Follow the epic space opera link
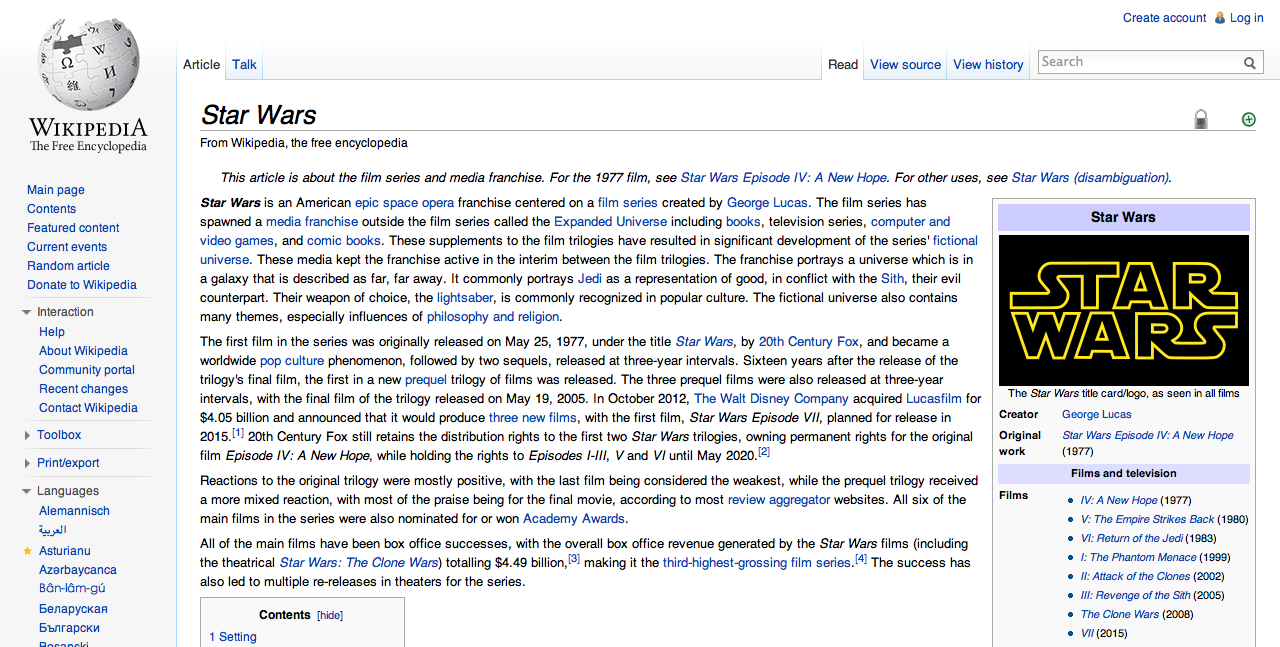The image size is (1280, 647). [x=404, y=203]
